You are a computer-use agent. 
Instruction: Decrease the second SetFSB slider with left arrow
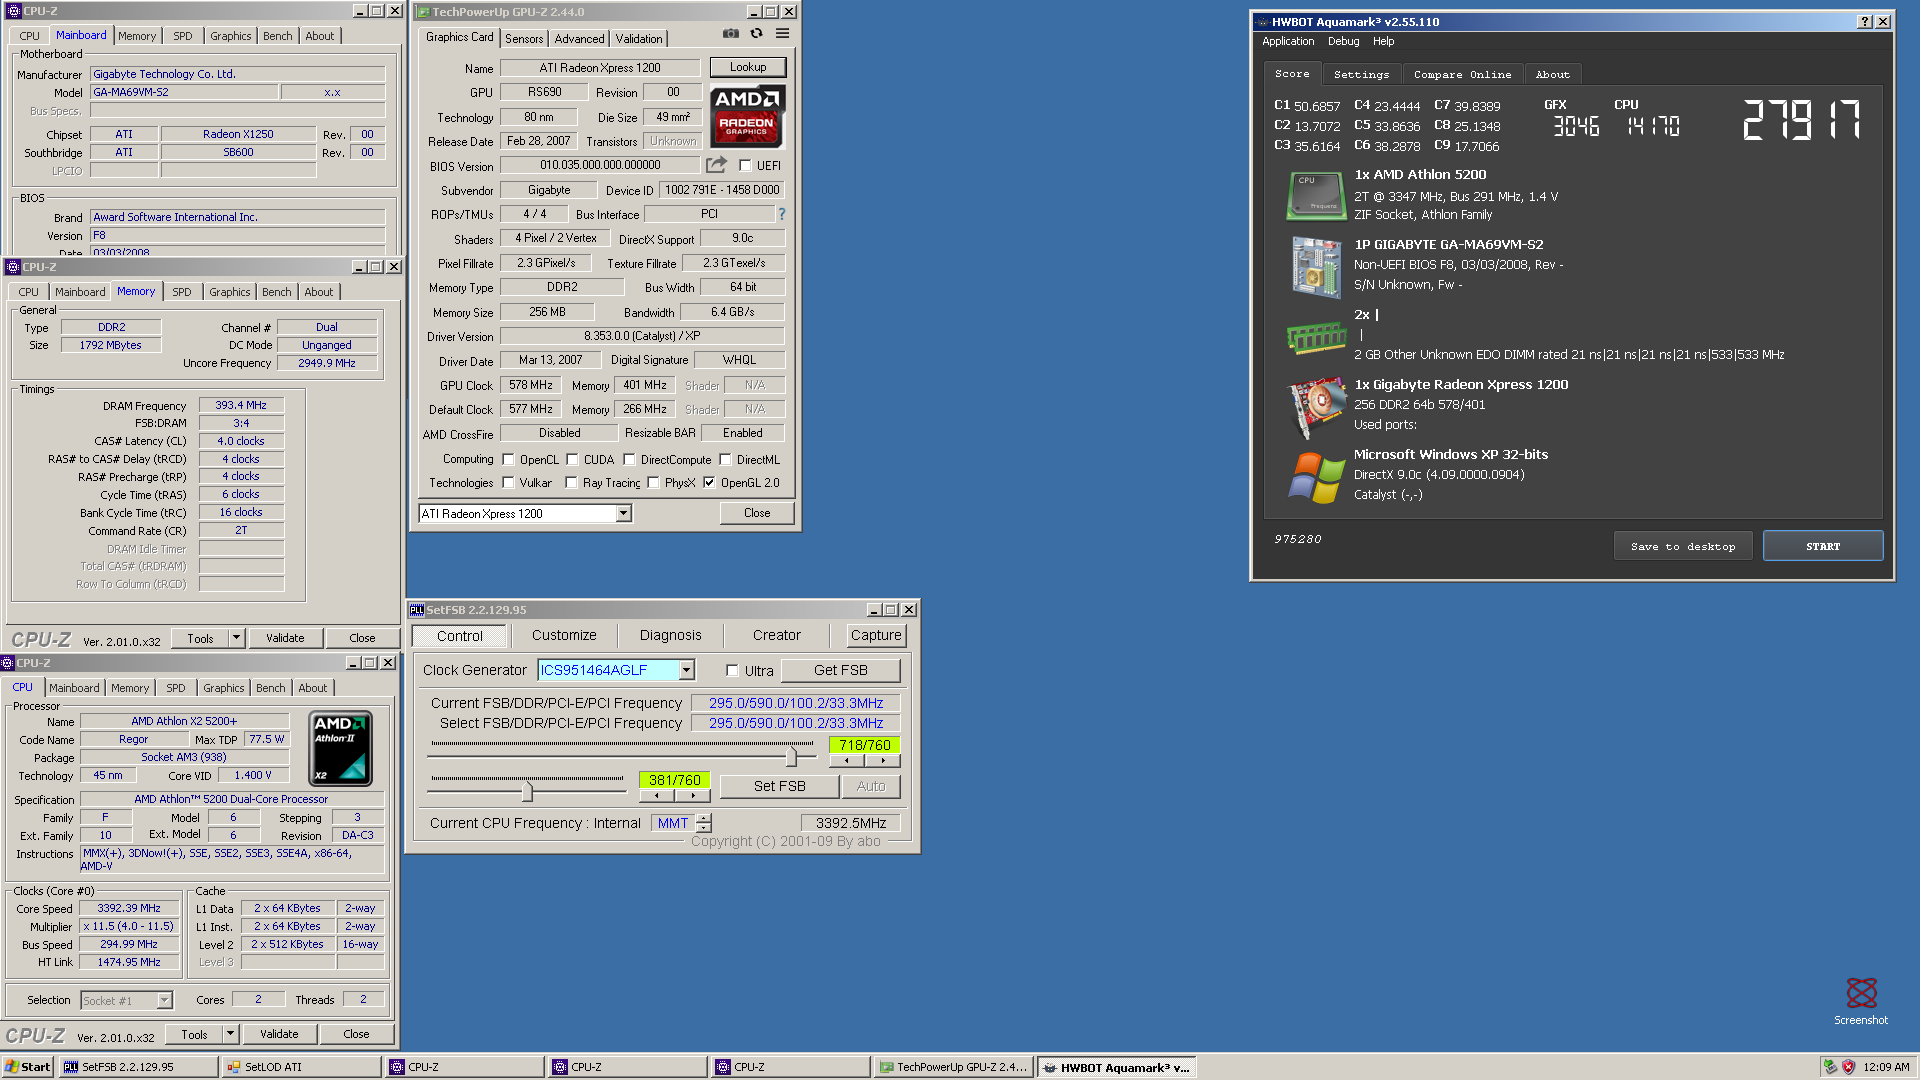656,796
